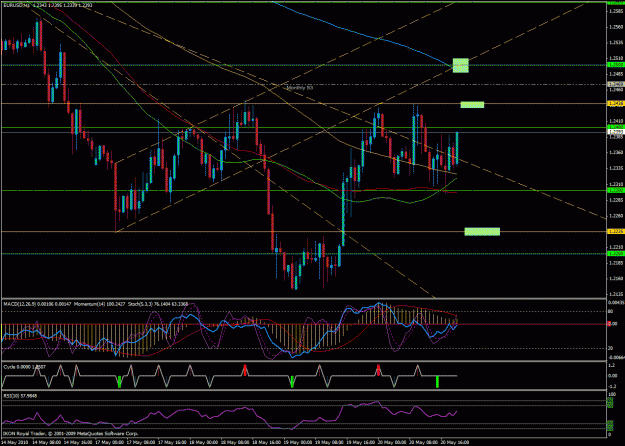Select green rectangle on the 1.2428 line
625x446 pixels.
[x=472, y=104]
